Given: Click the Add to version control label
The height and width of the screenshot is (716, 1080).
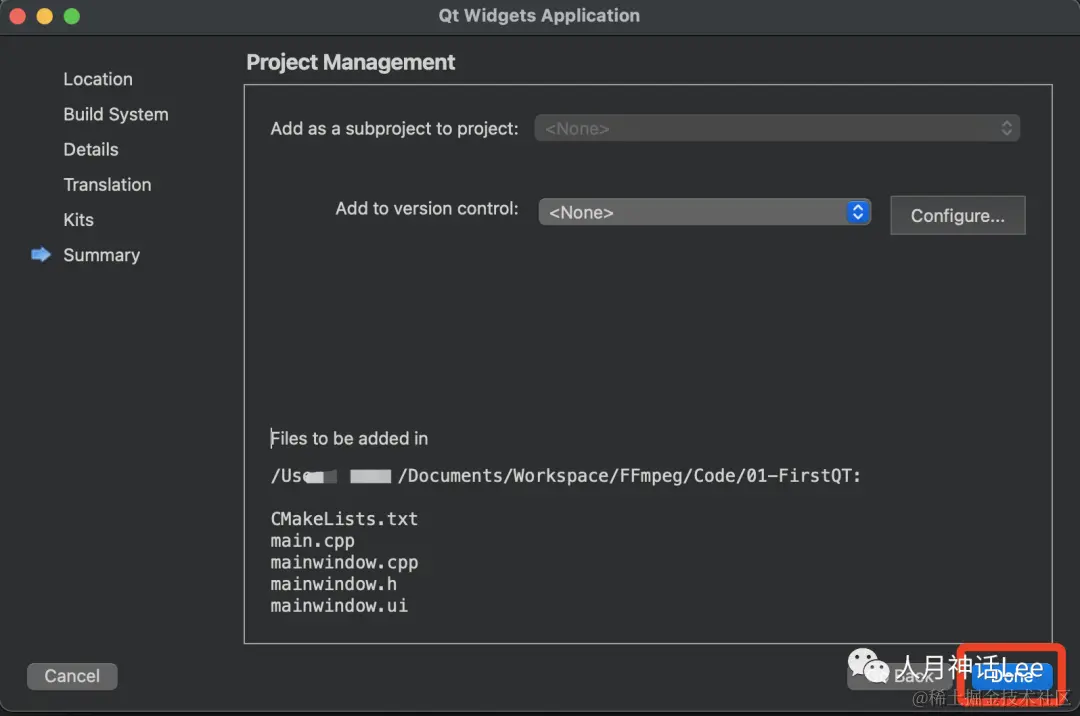Looking at the screenshot, I should click(x=427, y=209).
